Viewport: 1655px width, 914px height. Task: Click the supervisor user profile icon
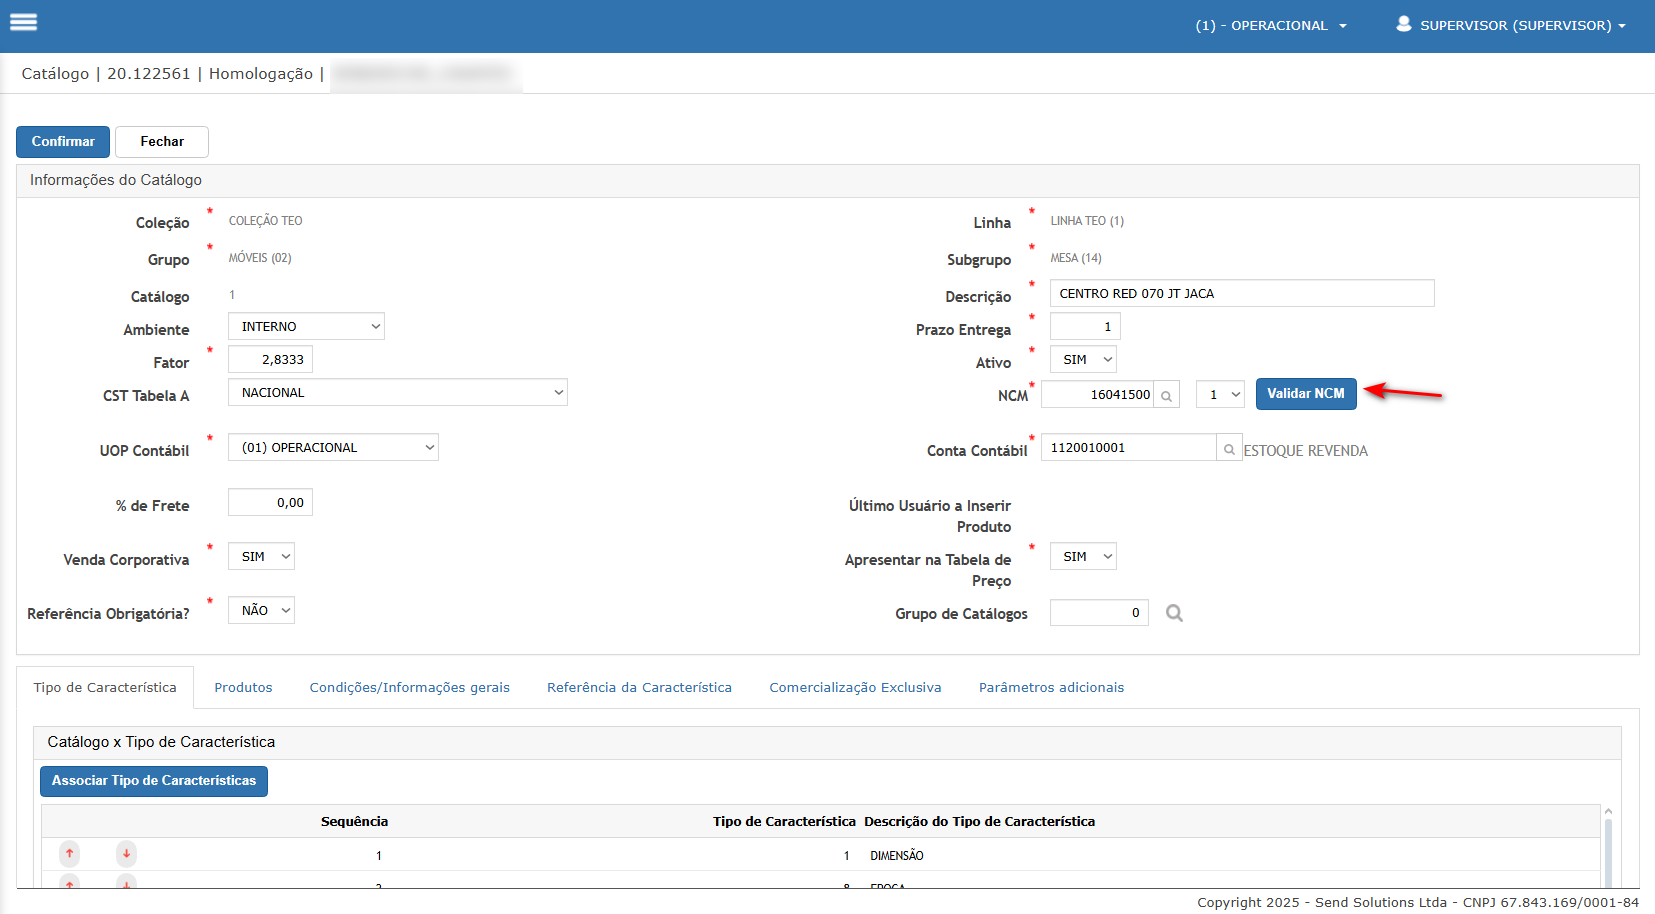click(1404, 24)
